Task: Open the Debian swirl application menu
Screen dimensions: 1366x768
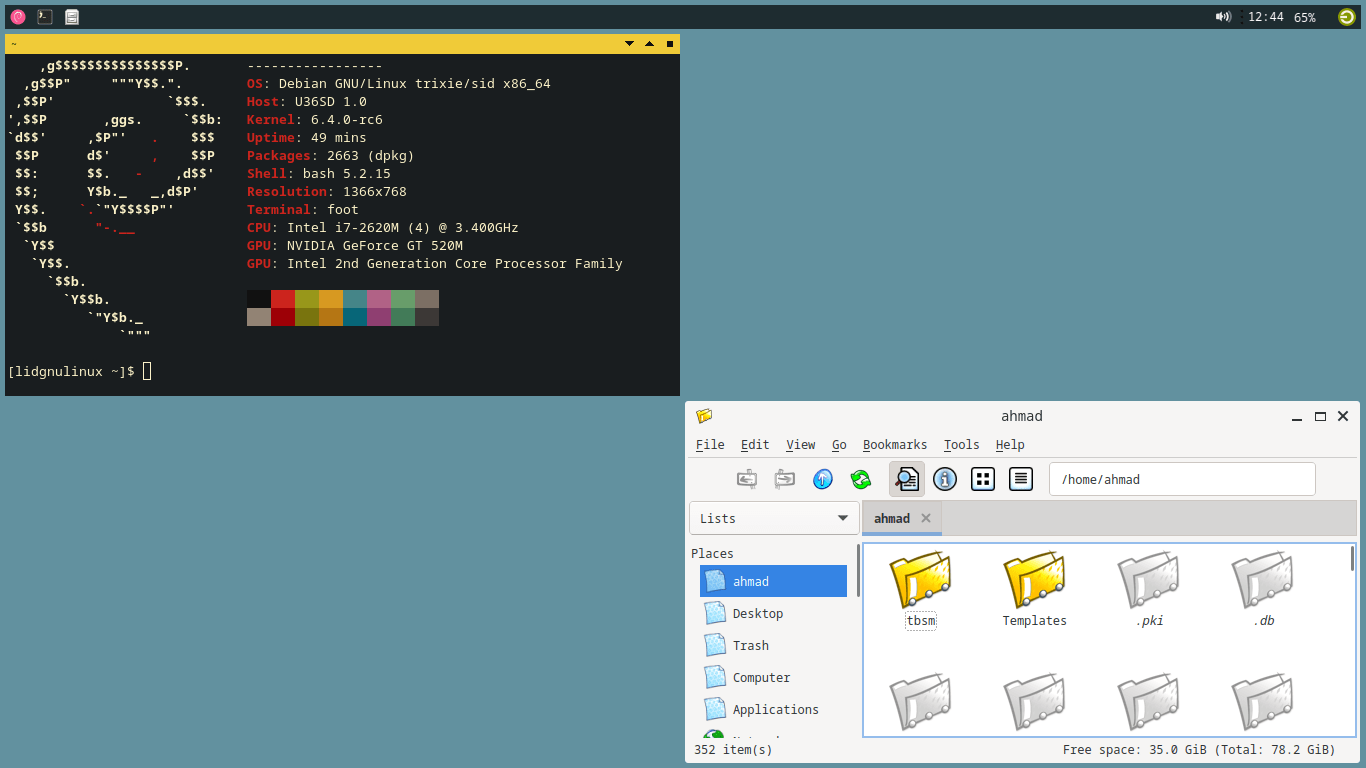Action: [x=18, y=16]
